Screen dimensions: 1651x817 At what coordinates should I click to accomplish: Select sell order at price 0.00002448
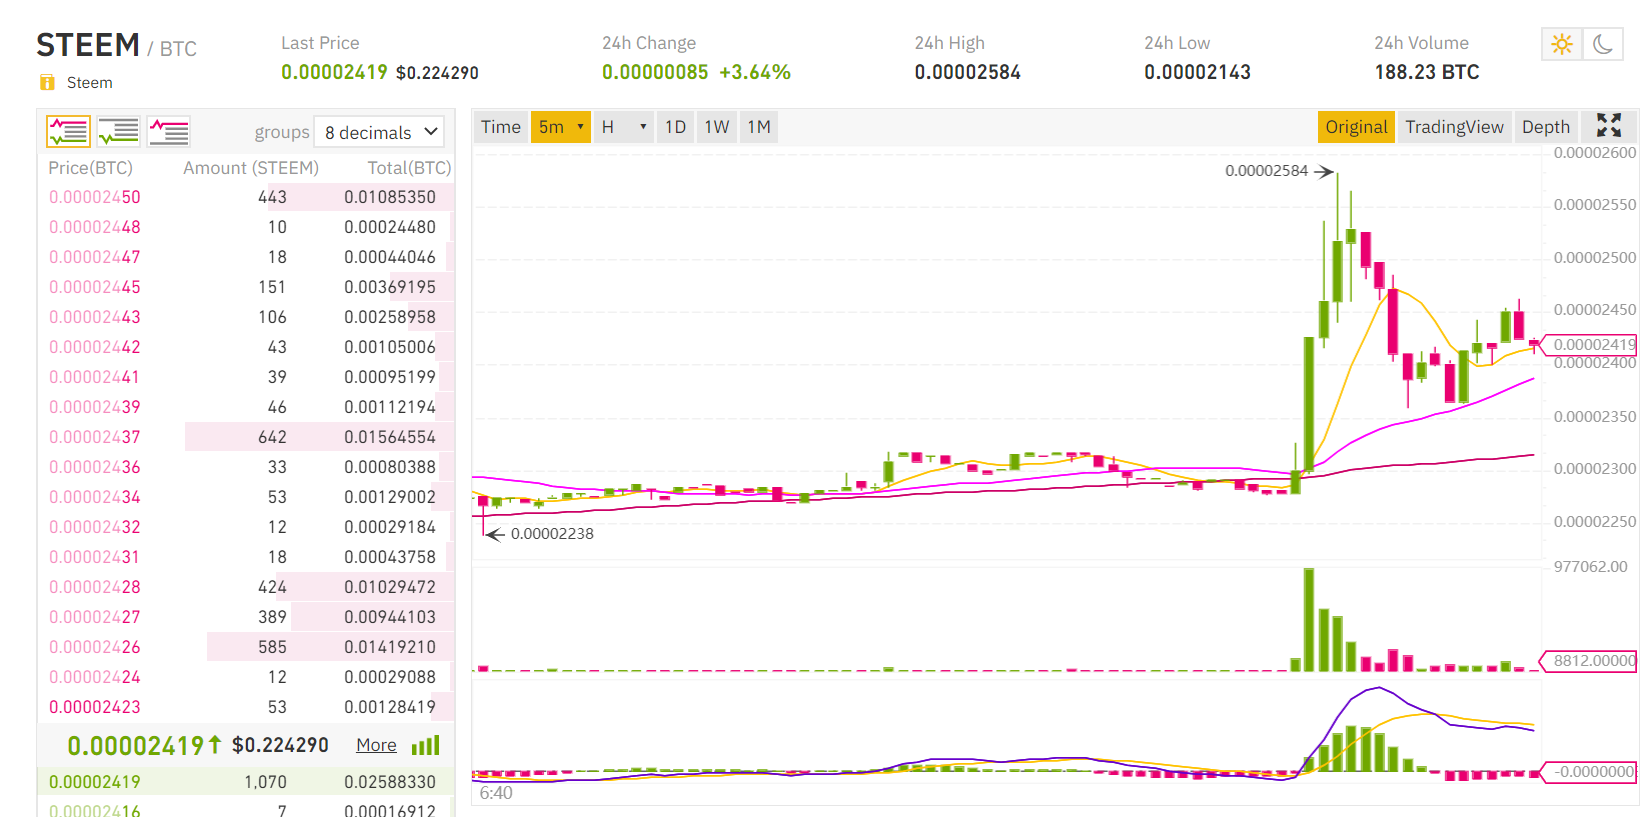pyautogui.click(x=246, y=227)
